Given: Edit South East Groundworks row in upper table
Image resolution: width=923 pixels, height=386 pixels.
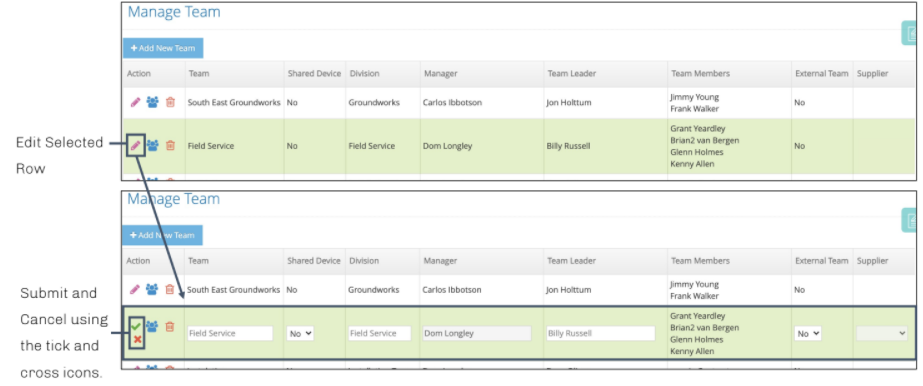Looking at the screenshot, I should tap(135, 102).
